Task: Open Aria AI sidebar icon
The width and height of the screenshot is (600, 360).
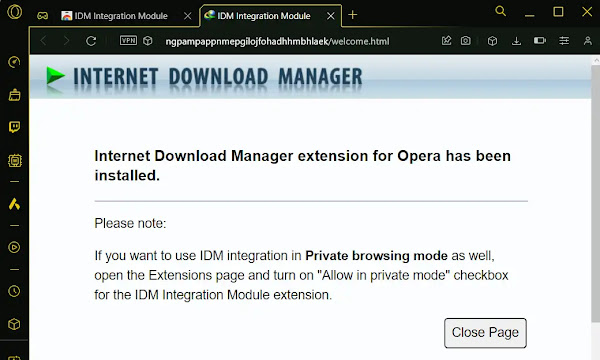Action: [14, 204]
